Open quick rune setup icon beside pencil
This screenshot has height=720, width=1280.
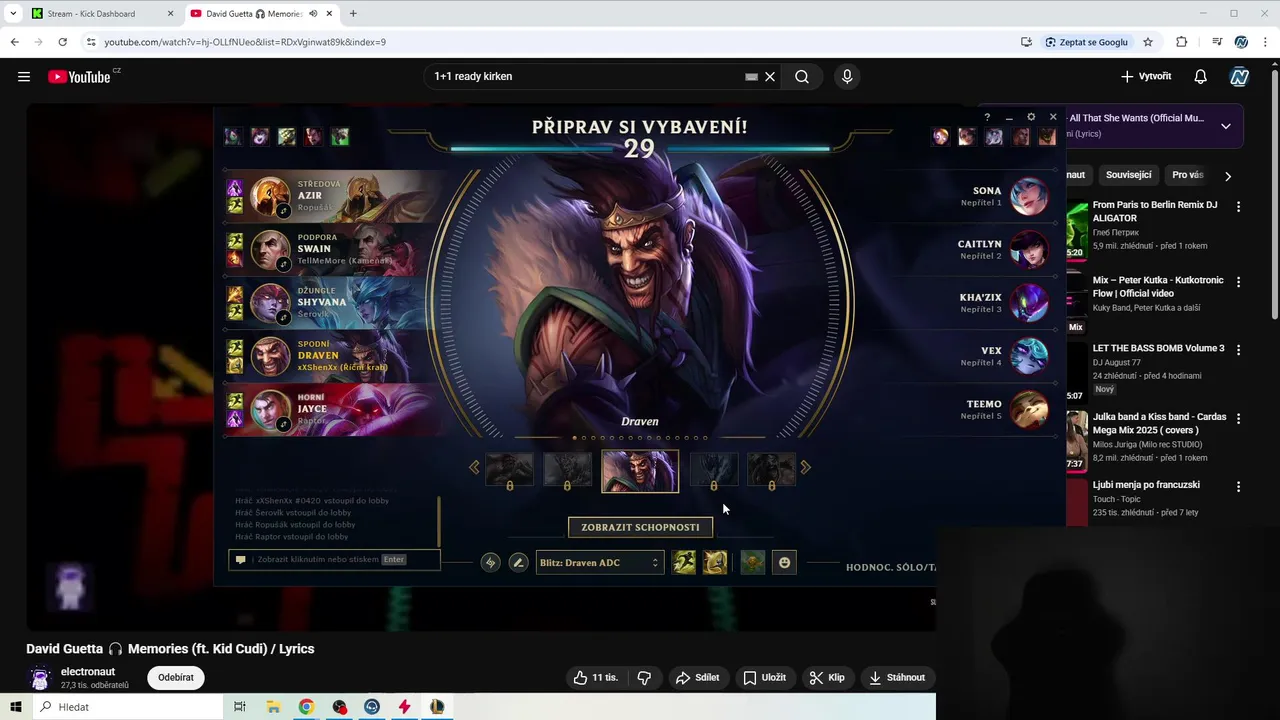point(490,563)
